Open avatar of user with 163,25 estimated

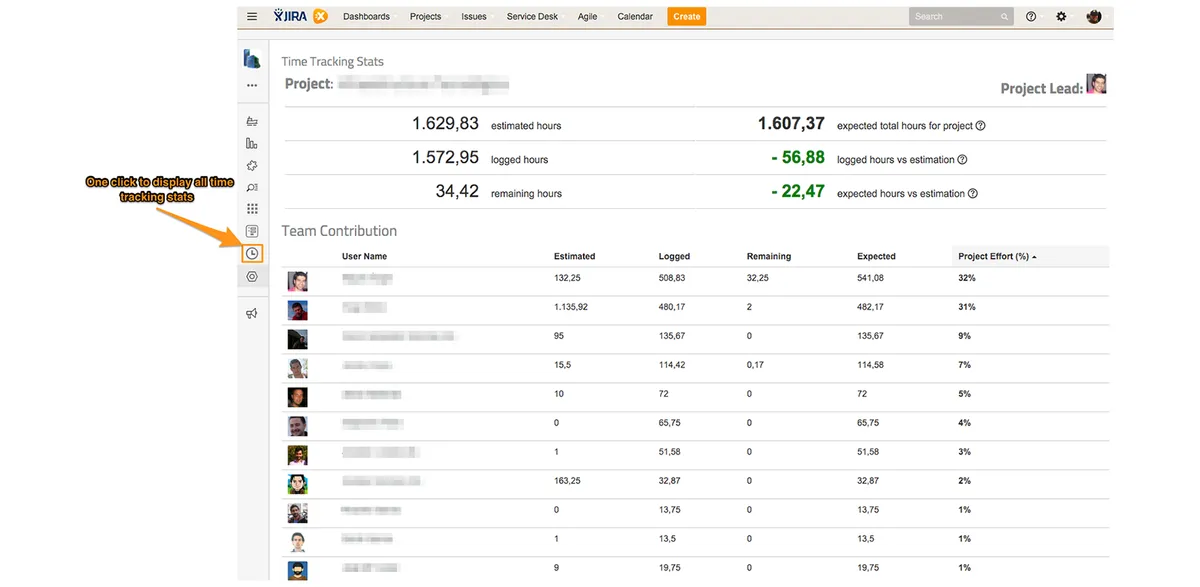coord(298,484)
